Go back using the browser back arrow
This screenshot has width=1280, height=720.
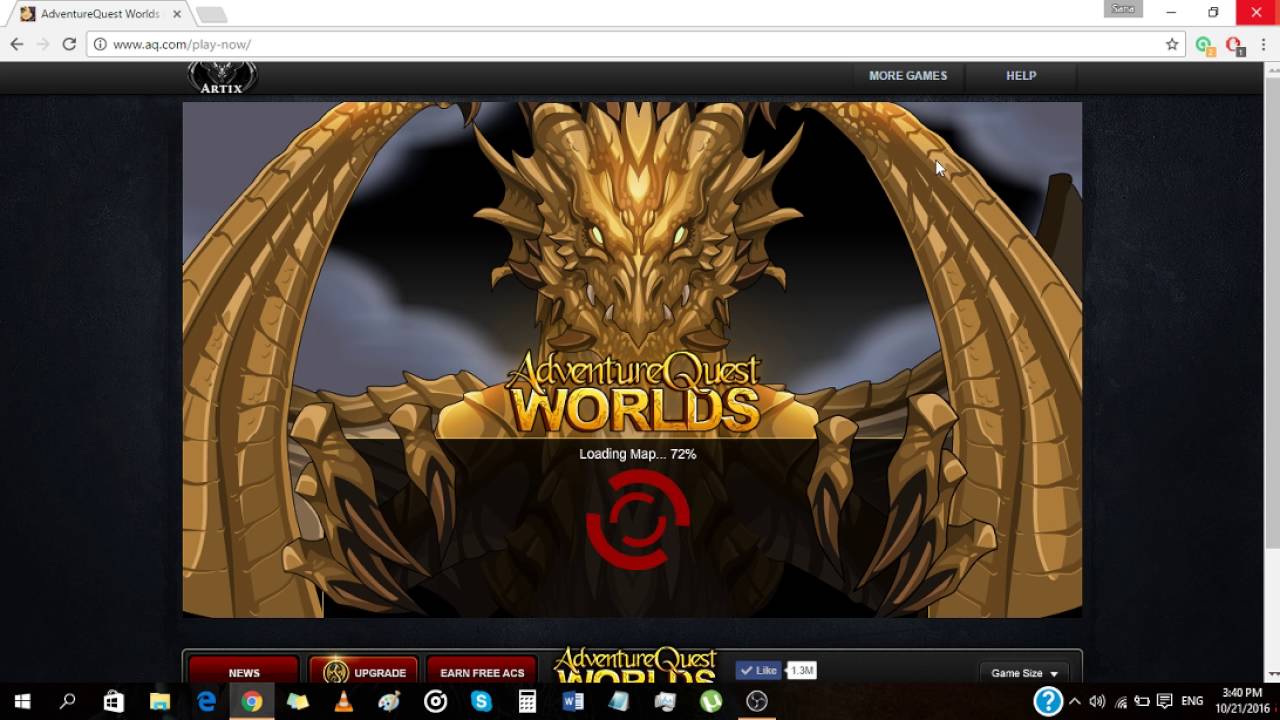(x=17, y=44)
